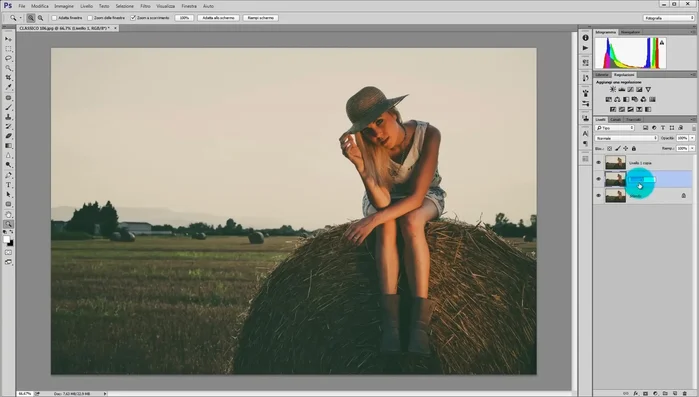Open the Layers panel flyout menu
This screenshot has width=699, height=397.
693,119
